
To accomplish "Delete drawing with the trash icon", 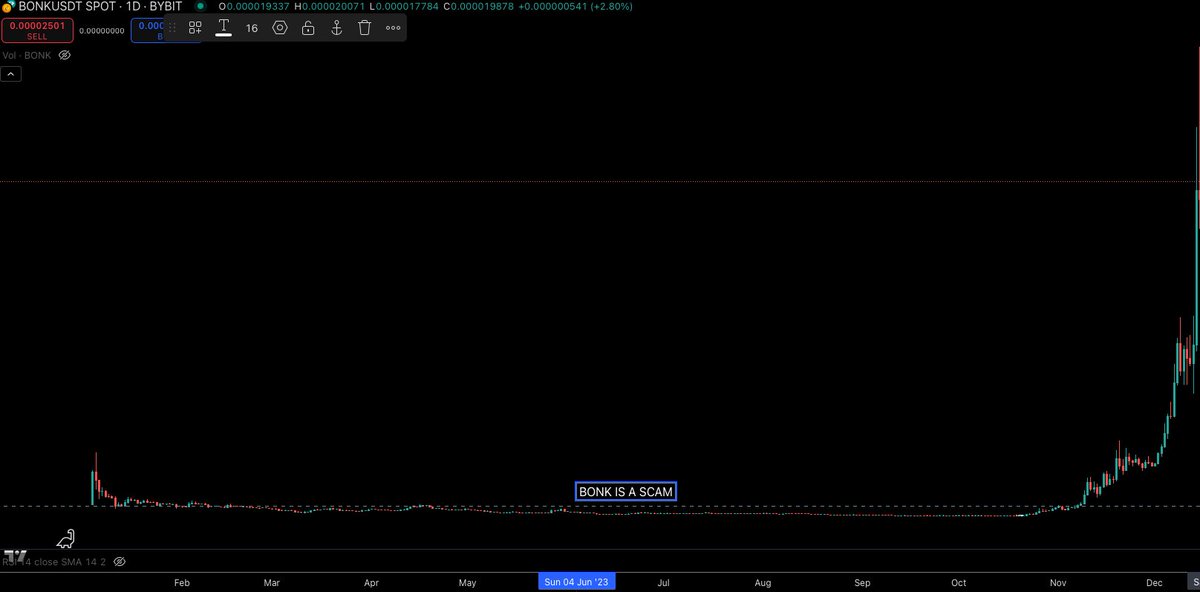I will [365, 28].
